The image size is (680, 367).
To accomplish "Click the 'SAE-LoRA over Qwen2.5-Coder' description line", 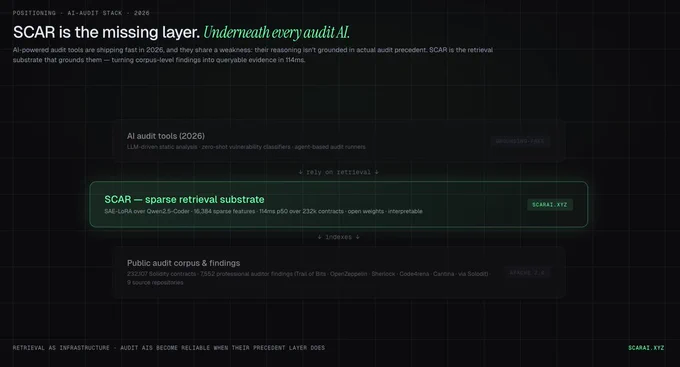I will pyautogui.click(x=263, y=211).
